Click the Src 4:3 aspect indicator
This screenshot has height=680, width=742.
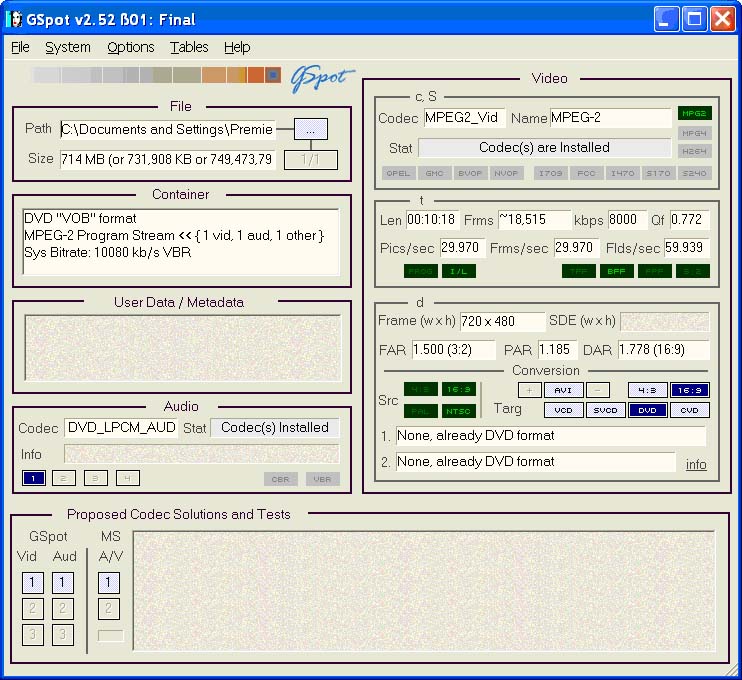[x=421, y=389]
